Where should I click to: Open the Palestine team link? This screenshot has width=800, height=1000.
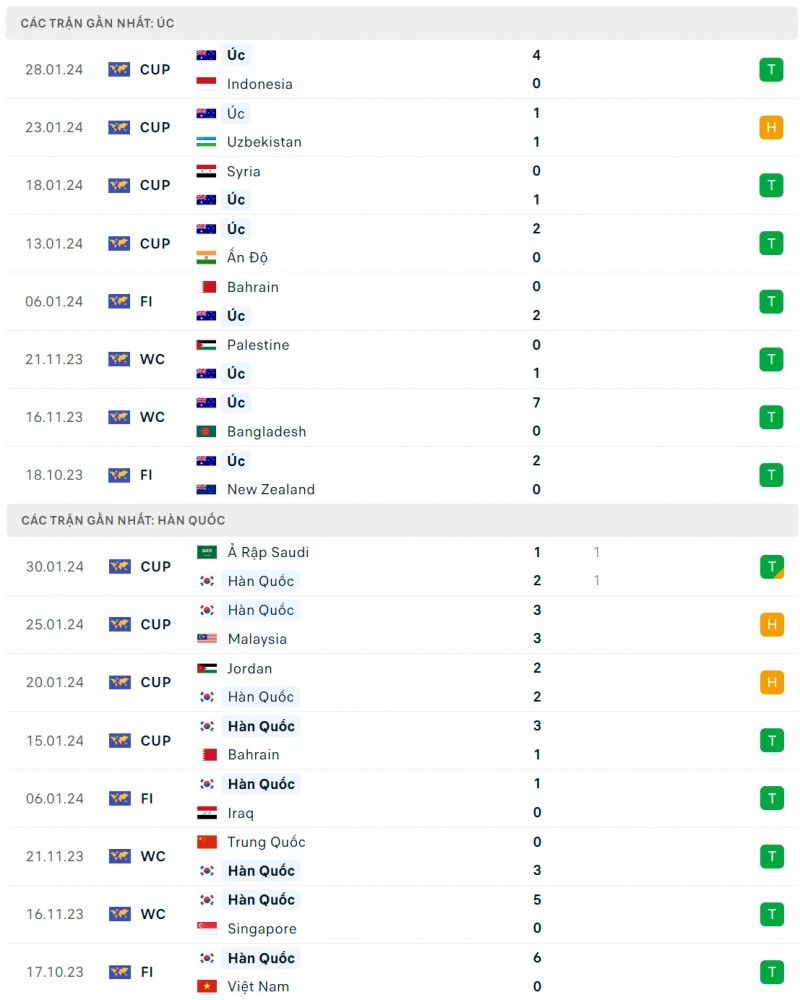(258, 345)
